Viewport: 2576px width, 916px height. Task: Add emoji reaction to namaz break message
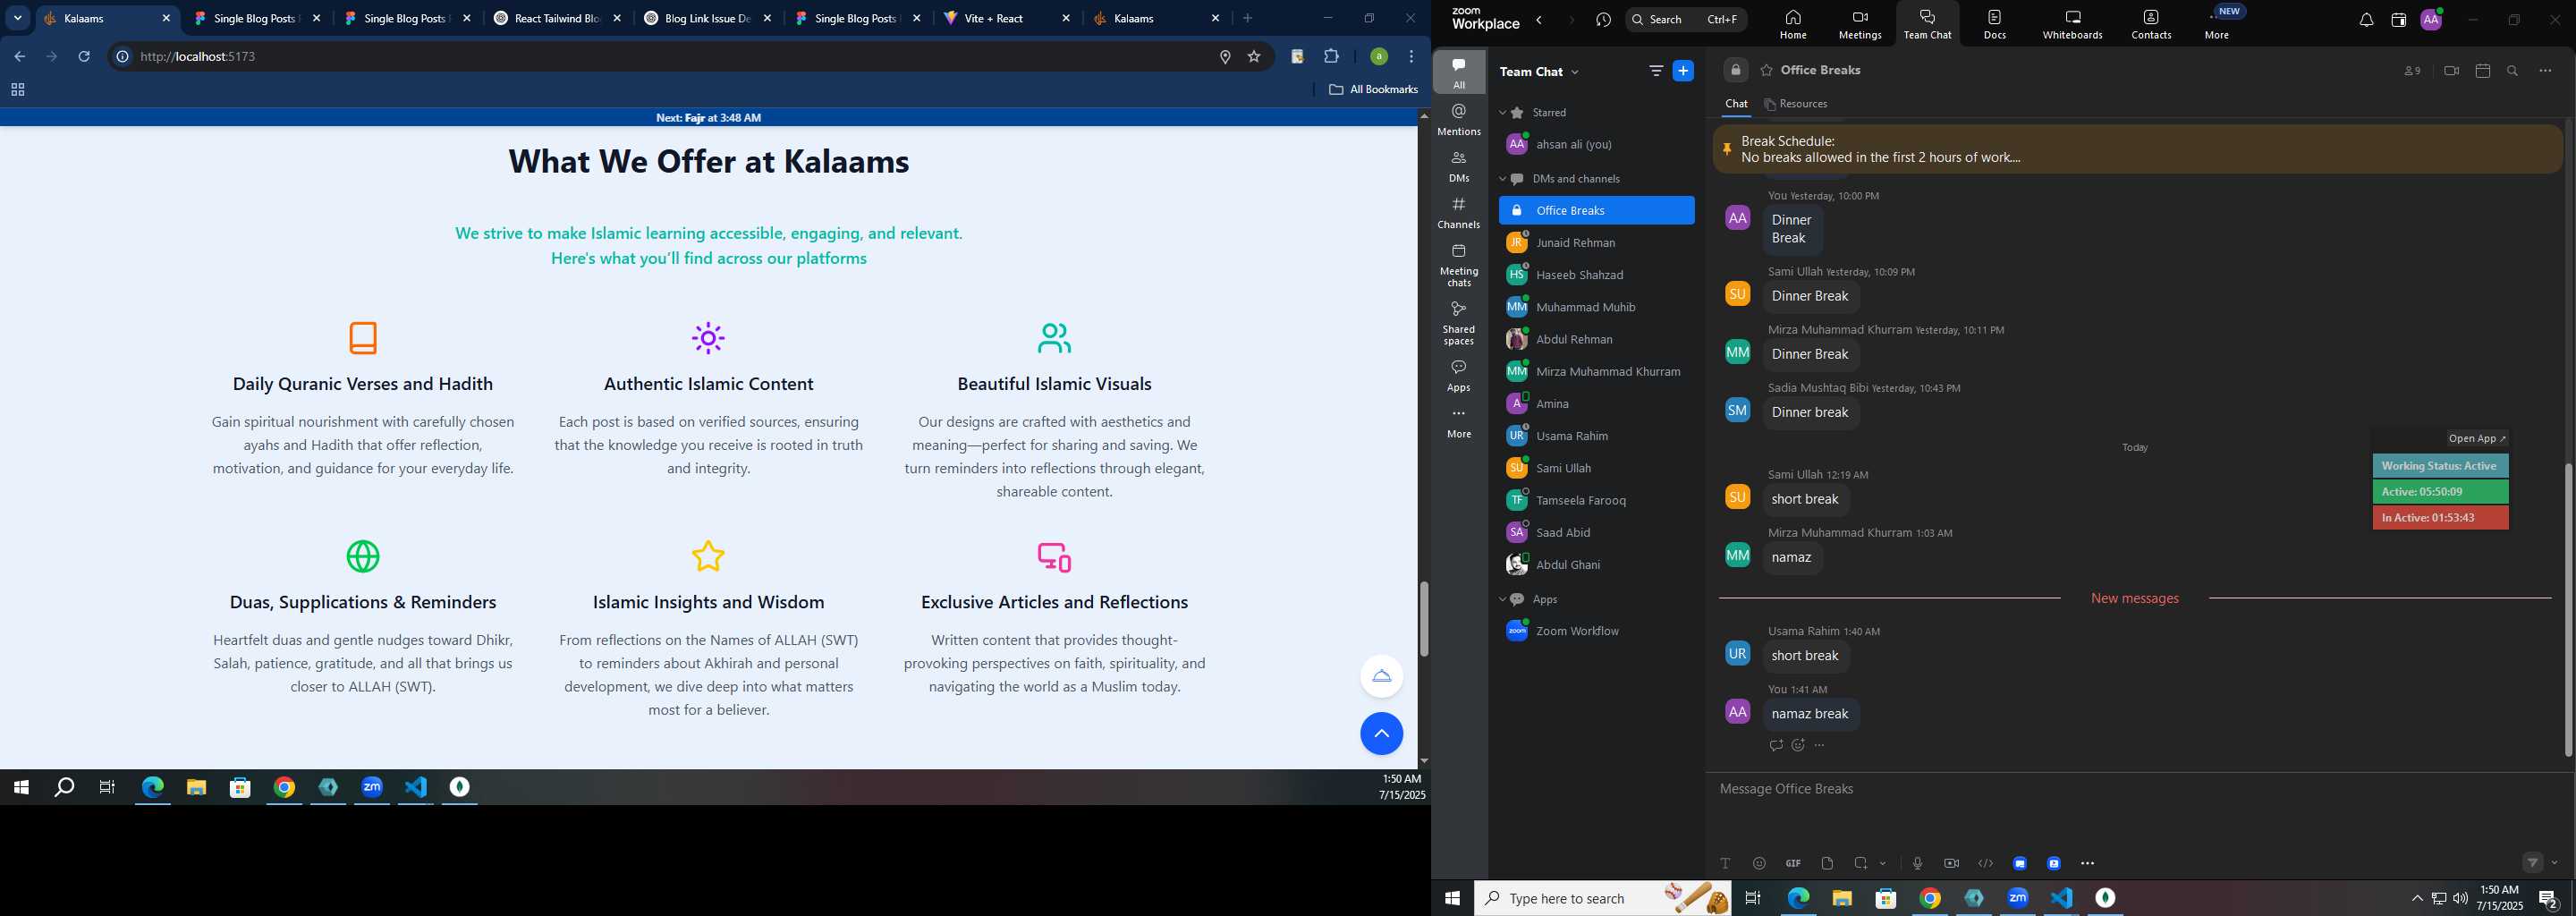[x=1798, y=745]
